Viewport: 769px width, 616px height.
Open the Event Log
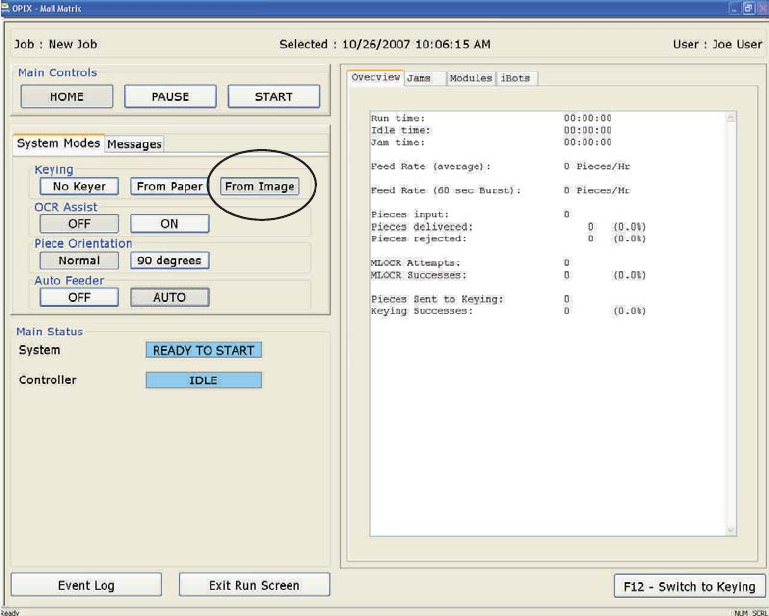(x=86, y=585)
